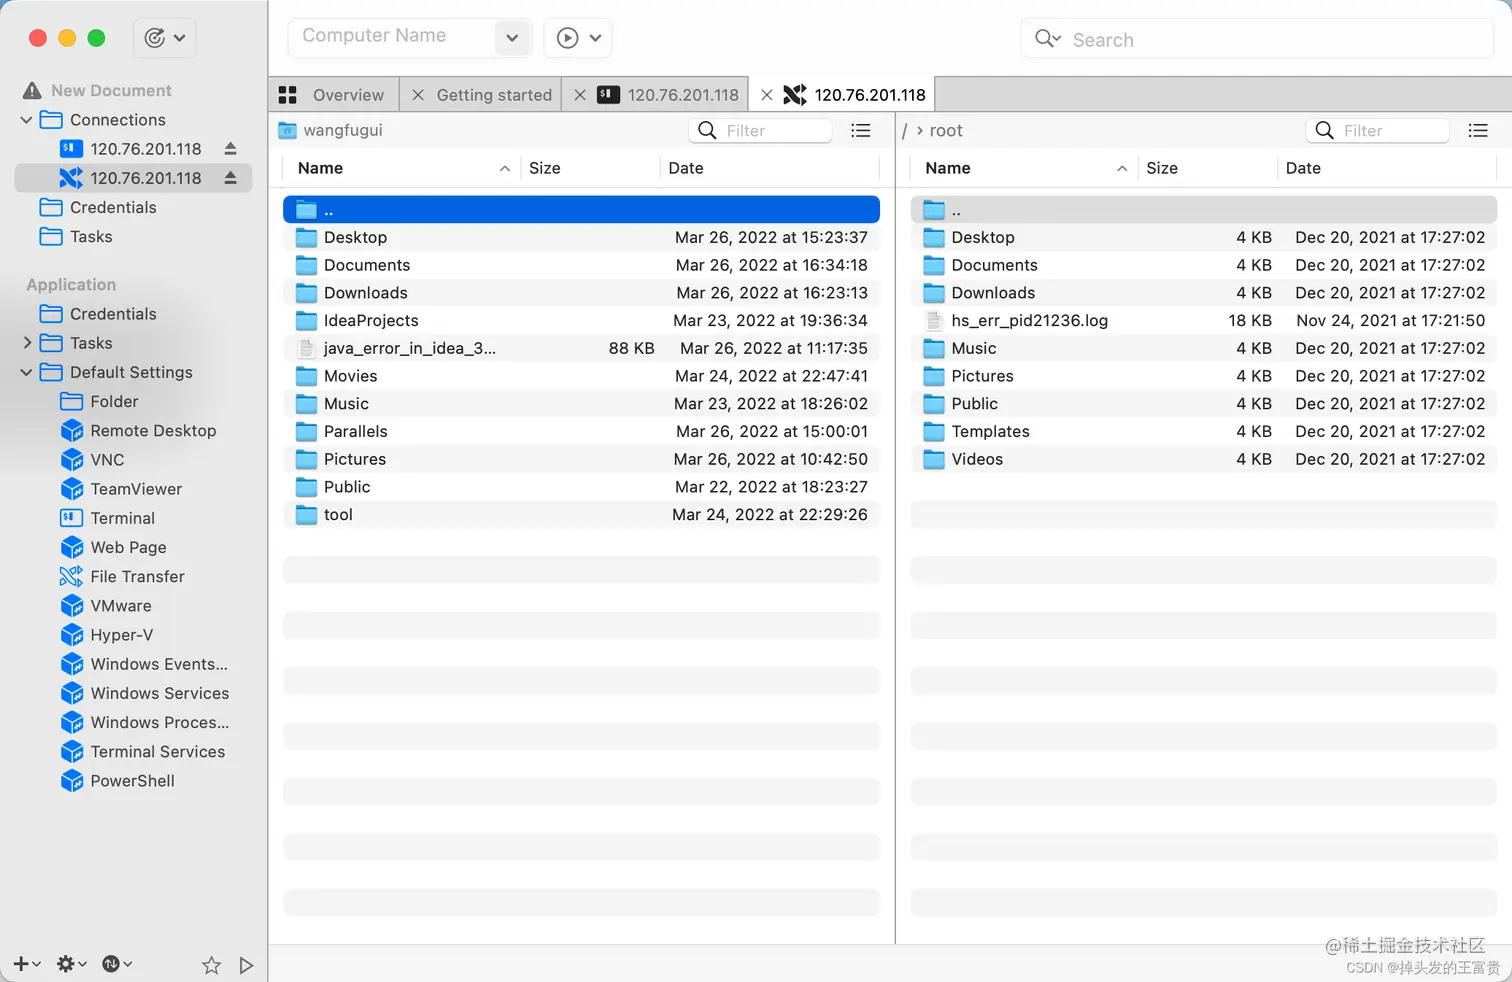Expand the Application Tasks folder
Viewport: 1512px width, 982px height.
(26, 343)
